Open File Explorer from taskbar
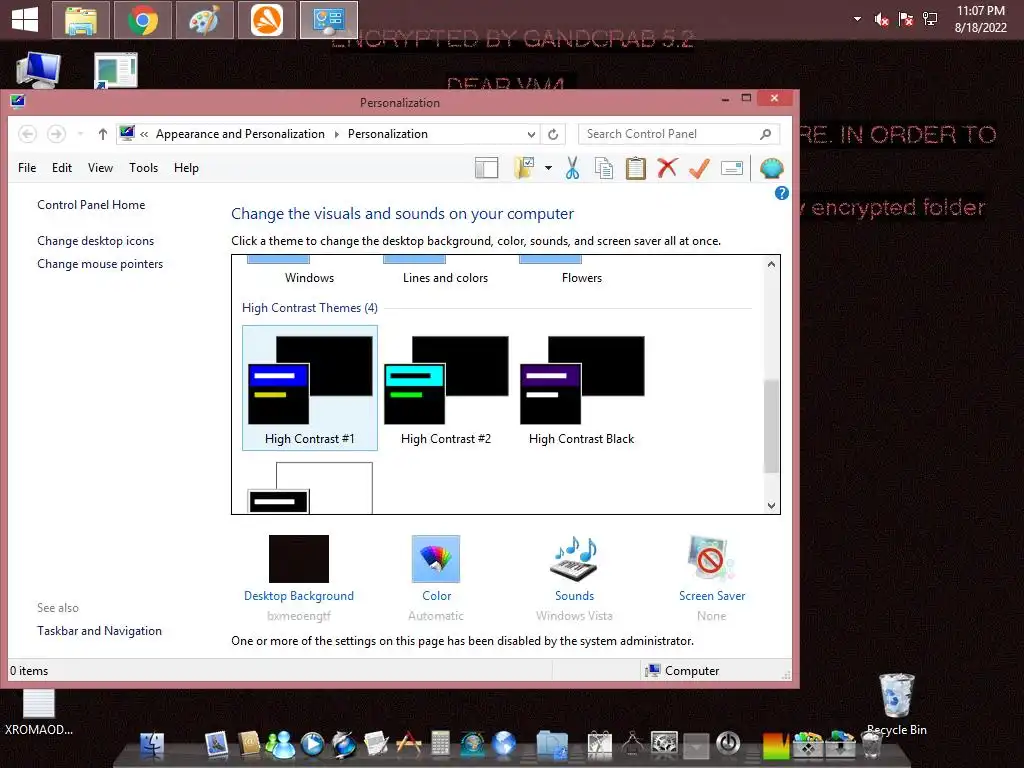This screenshot has width=1024, height=768. click(x=80, y=20)
